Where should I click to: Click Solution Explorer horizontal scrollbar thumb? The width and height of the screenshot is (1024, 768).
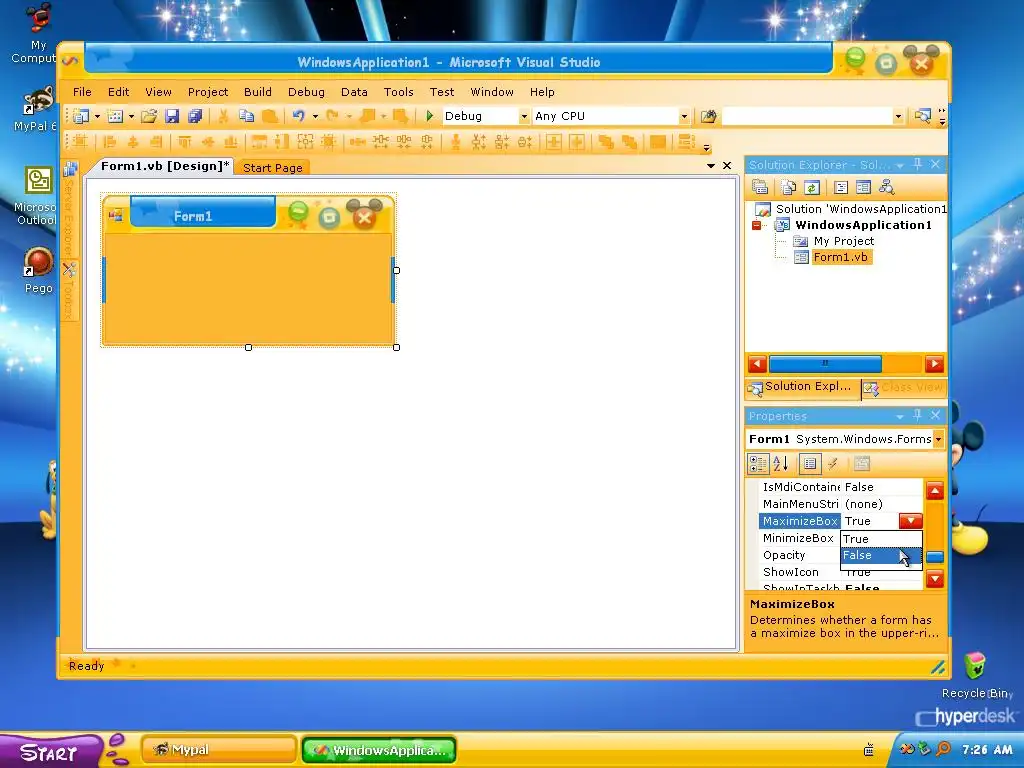pyautogui.click(x=825, y=363)
